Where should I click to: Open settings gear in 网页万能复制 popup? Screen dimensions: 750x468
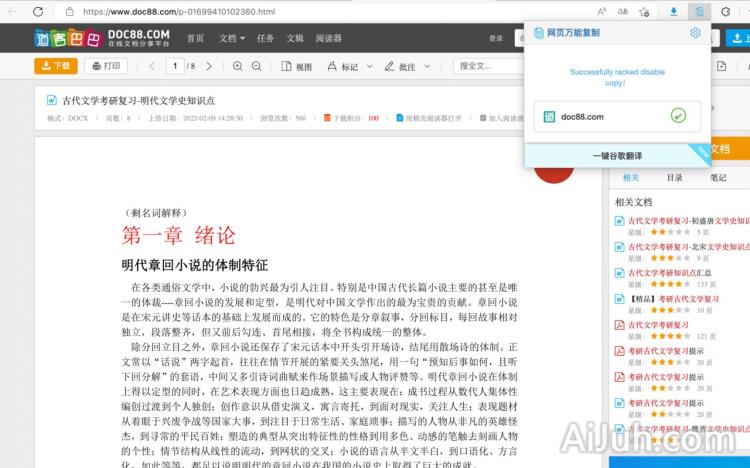695,33
